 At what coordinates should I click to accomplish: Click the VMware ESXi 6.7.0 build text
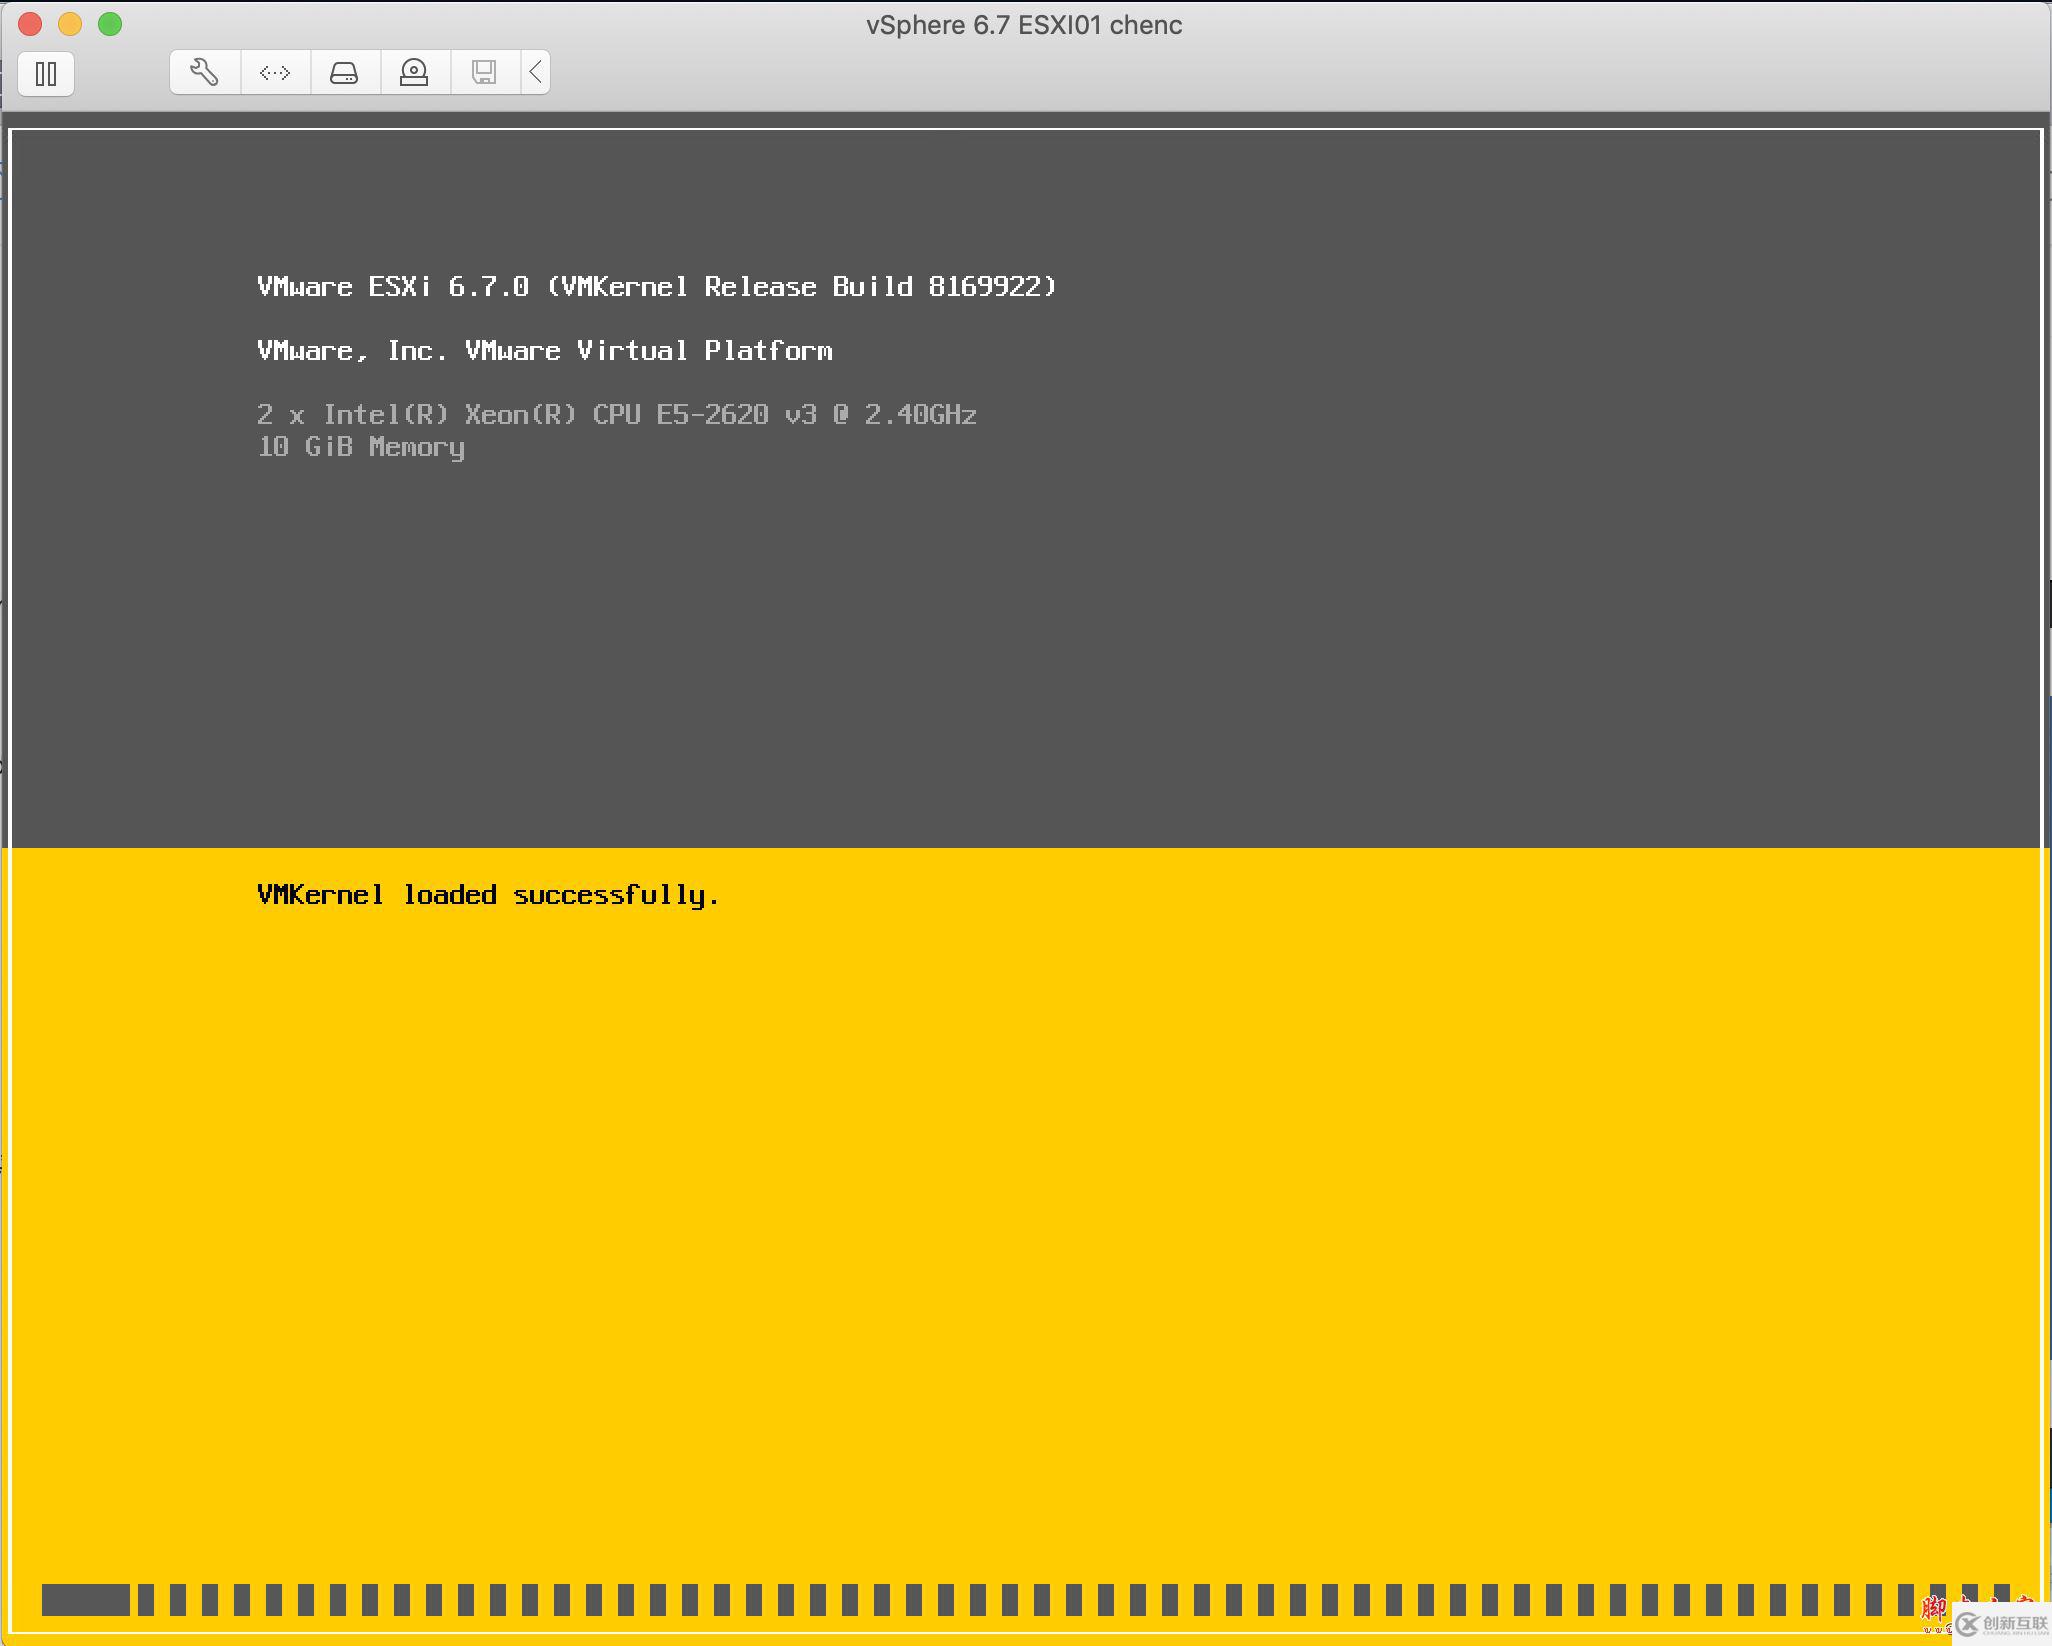coord(655,286)
